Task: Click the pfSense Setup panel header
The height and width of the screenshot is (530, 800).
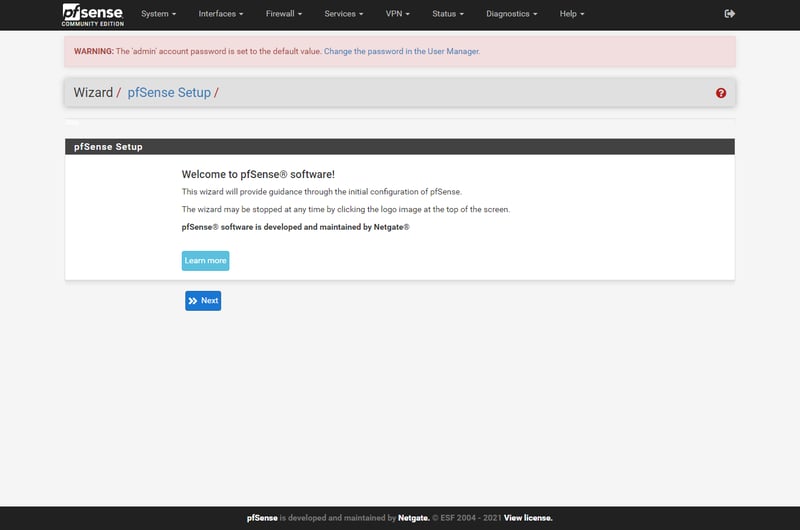Action: (400, 147)
